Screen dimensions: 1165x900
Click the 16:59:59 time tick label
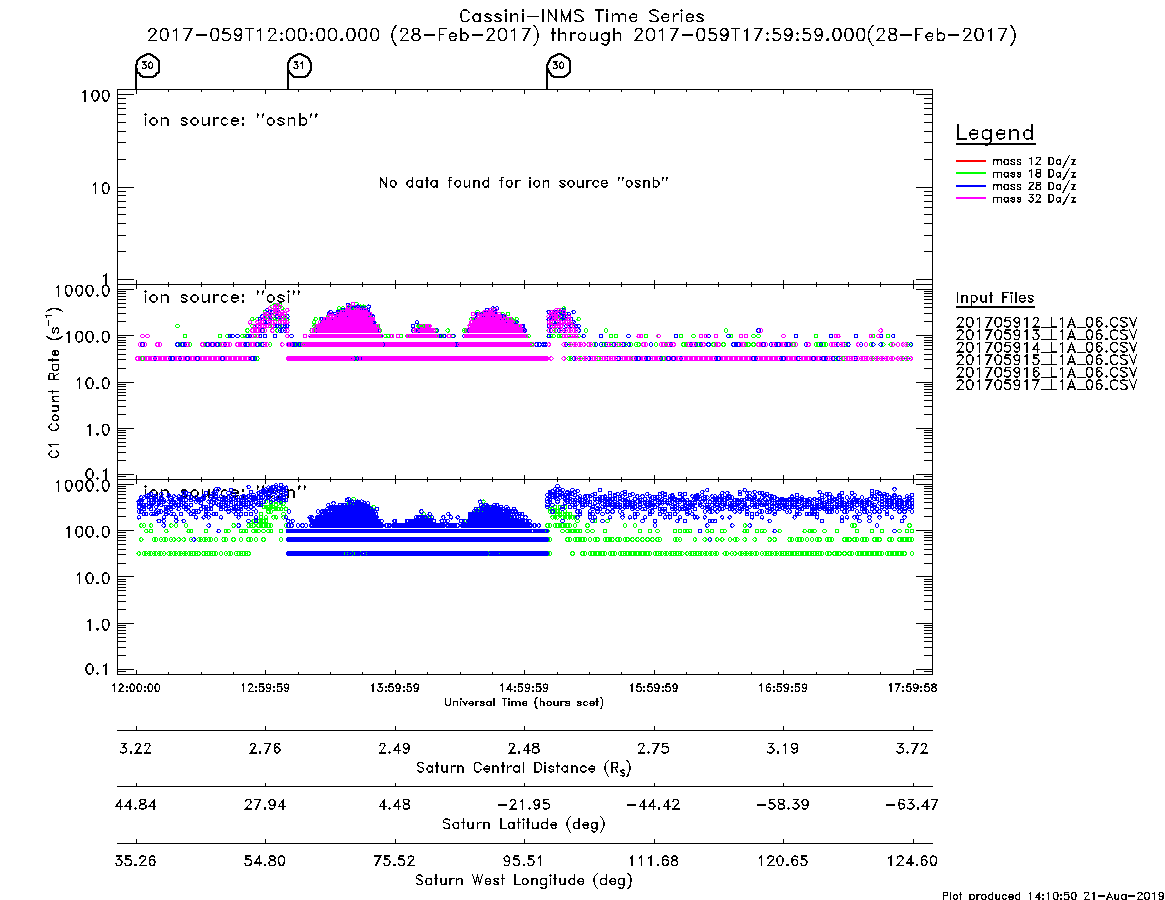point(783,688)
